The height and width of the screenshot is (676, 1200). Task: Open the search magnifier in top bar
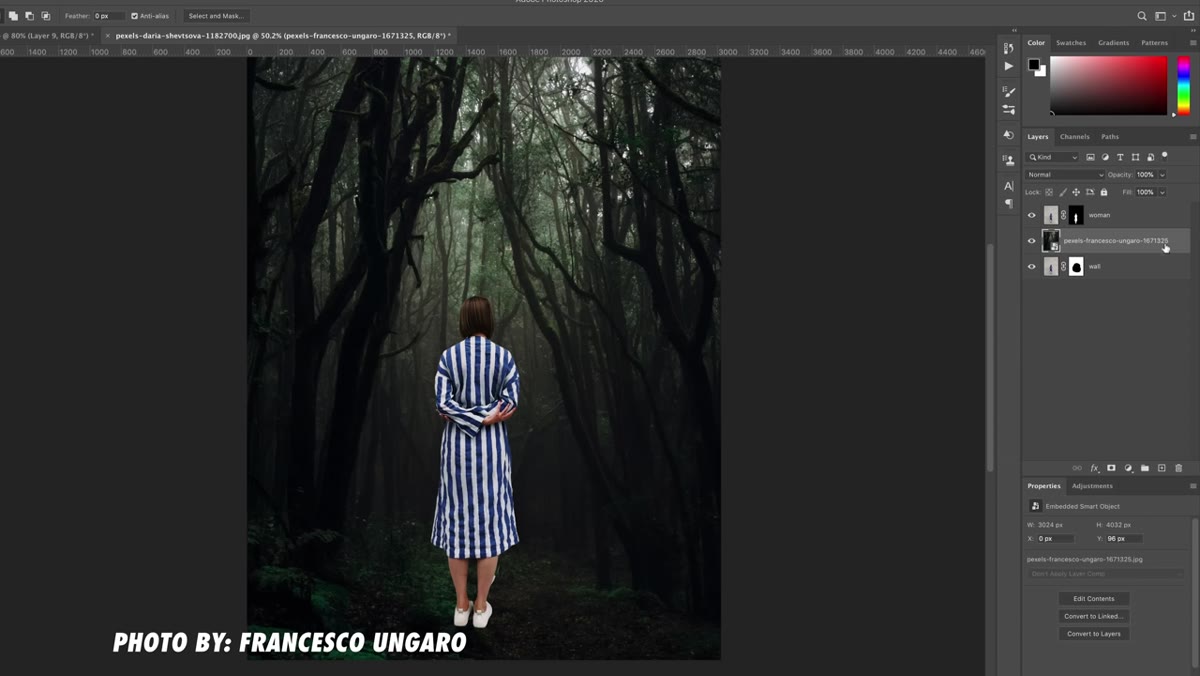click(1142, 16)
